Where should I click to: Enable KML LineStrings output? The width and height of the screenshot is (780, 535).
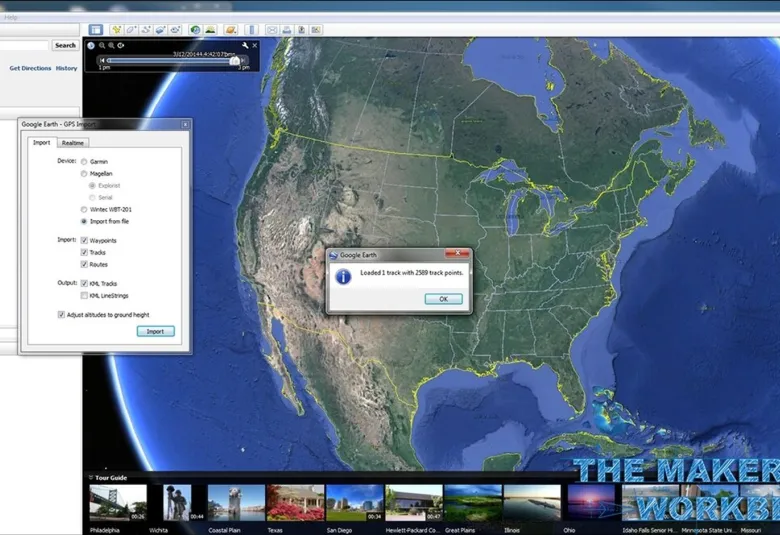(84, 296)
